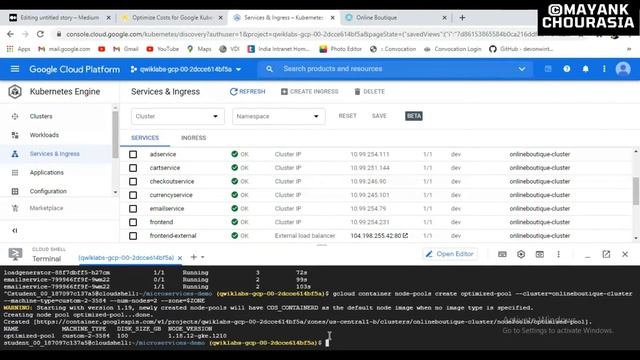Viewport: 640px width, 360px height.
Task: Tick the emailservice checkbox
Action: (133, 209)
